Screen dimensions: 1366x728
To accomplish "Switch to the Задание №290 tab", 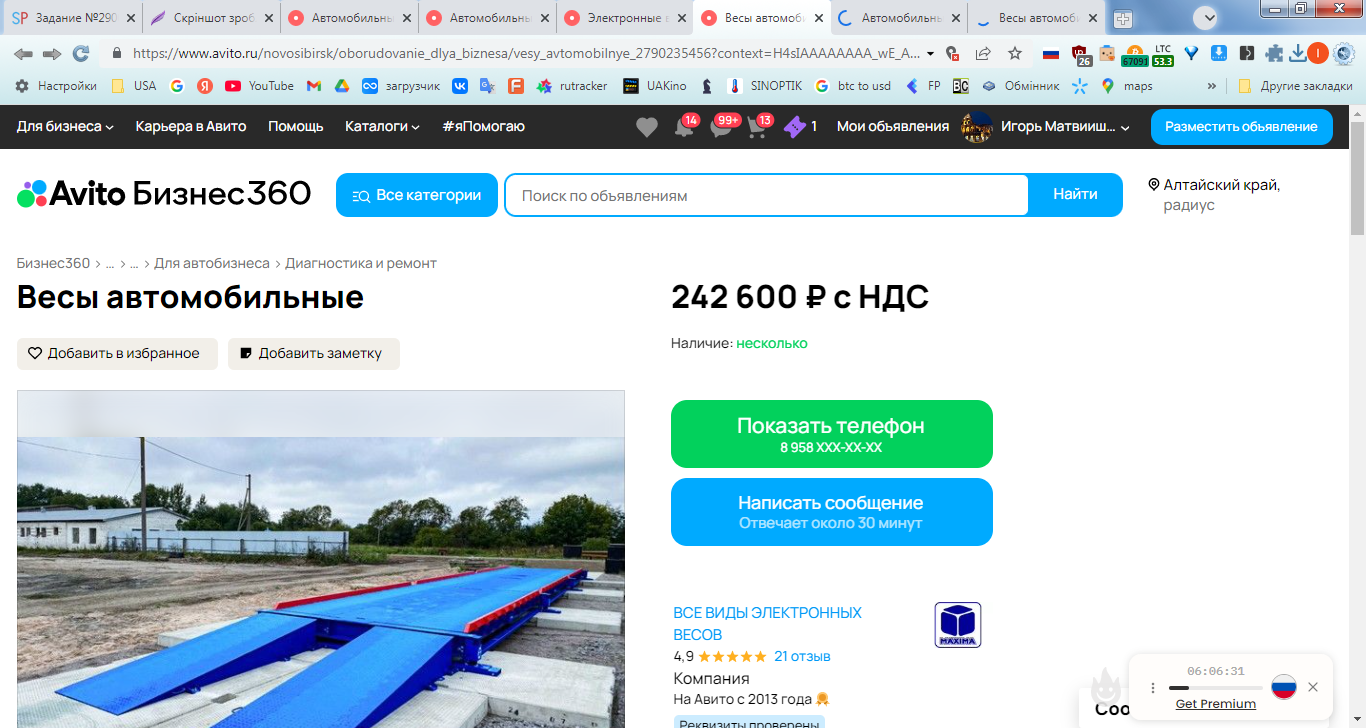I will coord(72,18).
